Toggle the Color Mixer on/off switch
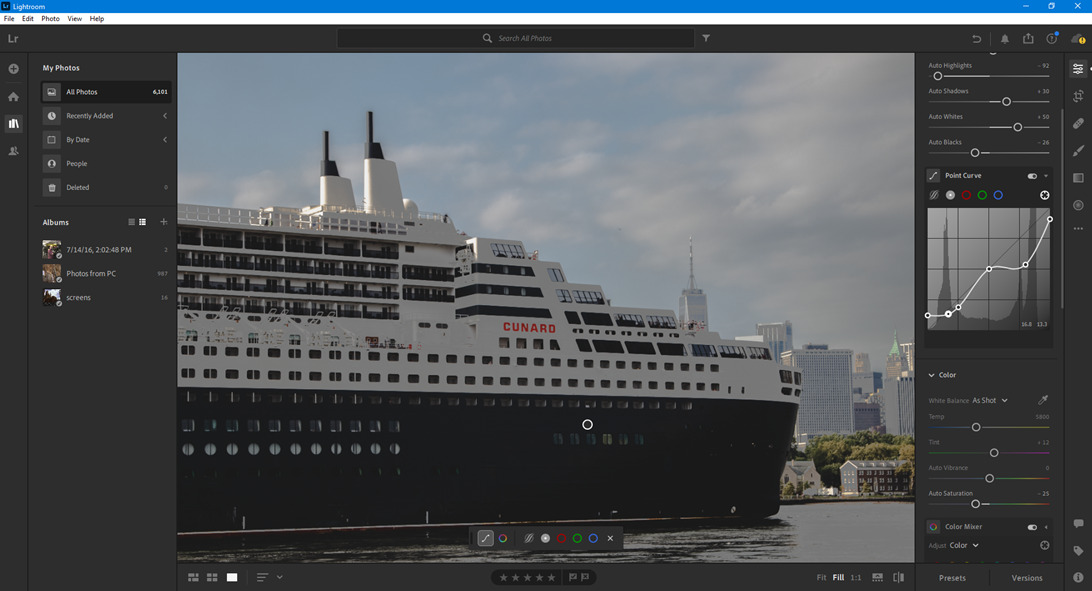 pos(1032,527)
